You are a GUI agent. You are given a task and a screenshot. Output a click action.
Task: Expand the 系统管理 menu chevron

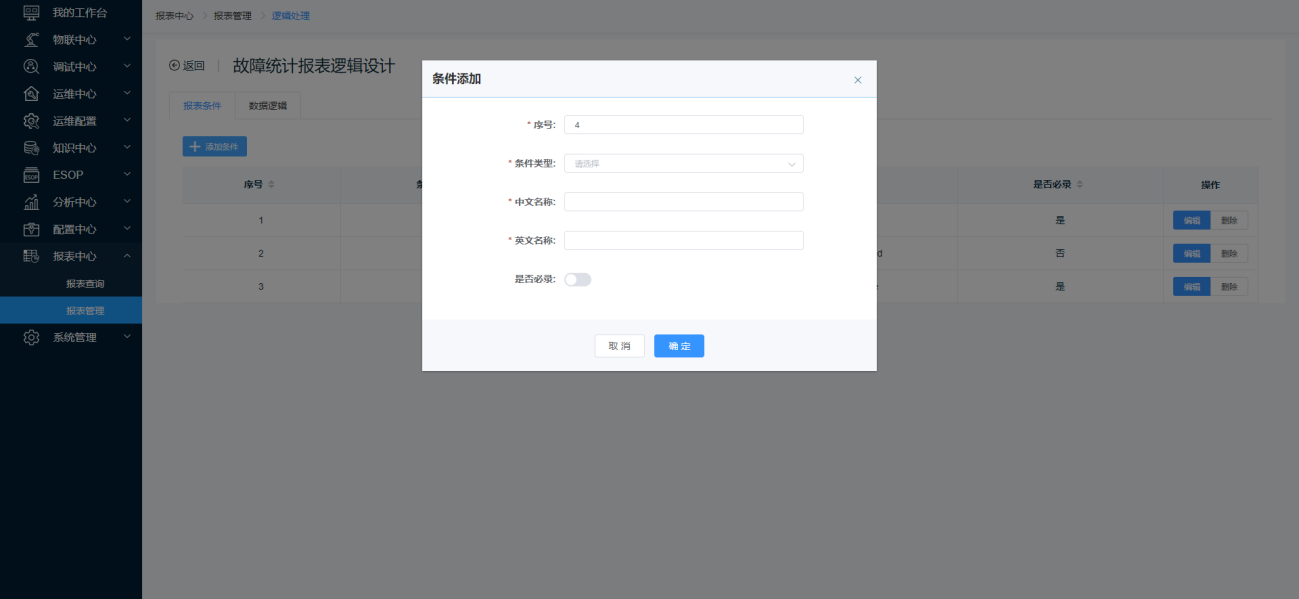127,337
